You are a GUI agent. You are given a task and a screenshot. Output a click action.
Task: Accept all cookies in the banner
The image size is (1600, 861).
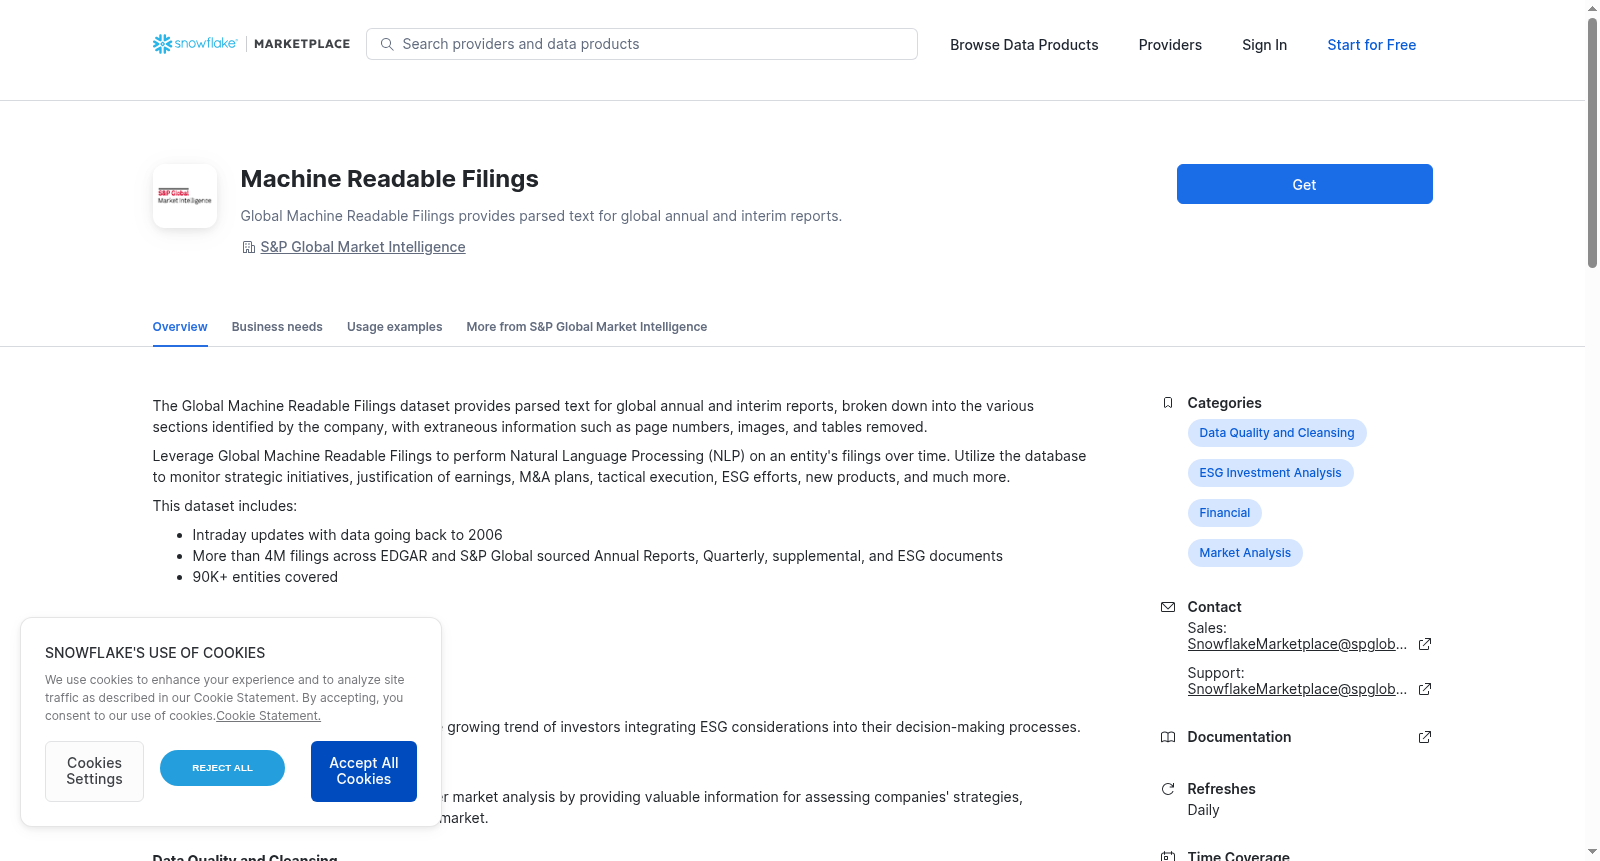point(364,771)
